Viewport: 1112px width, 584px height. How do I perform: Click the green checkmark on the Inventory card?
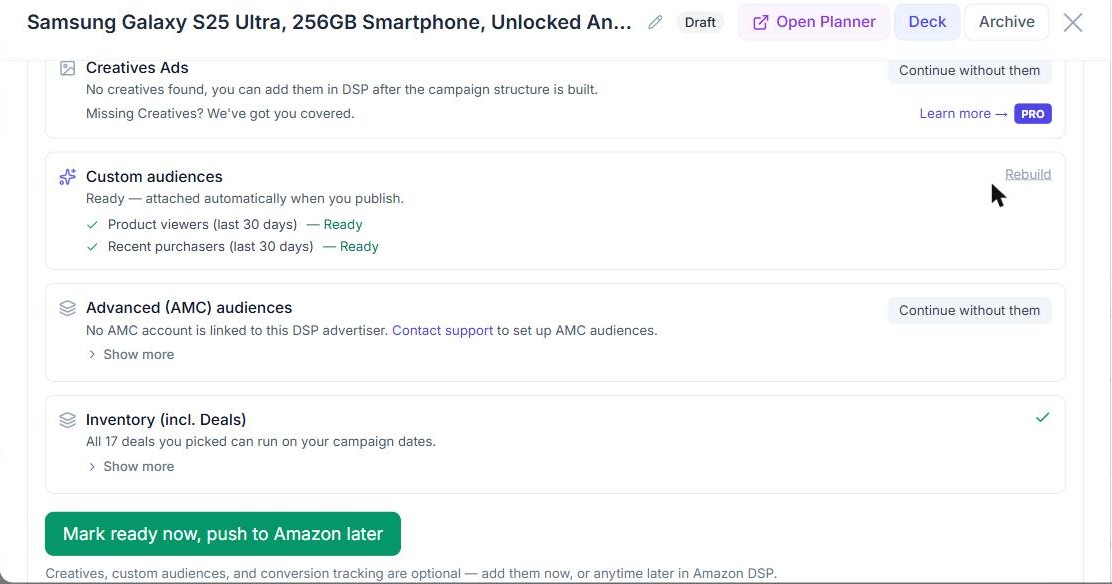click(1042, 417)
